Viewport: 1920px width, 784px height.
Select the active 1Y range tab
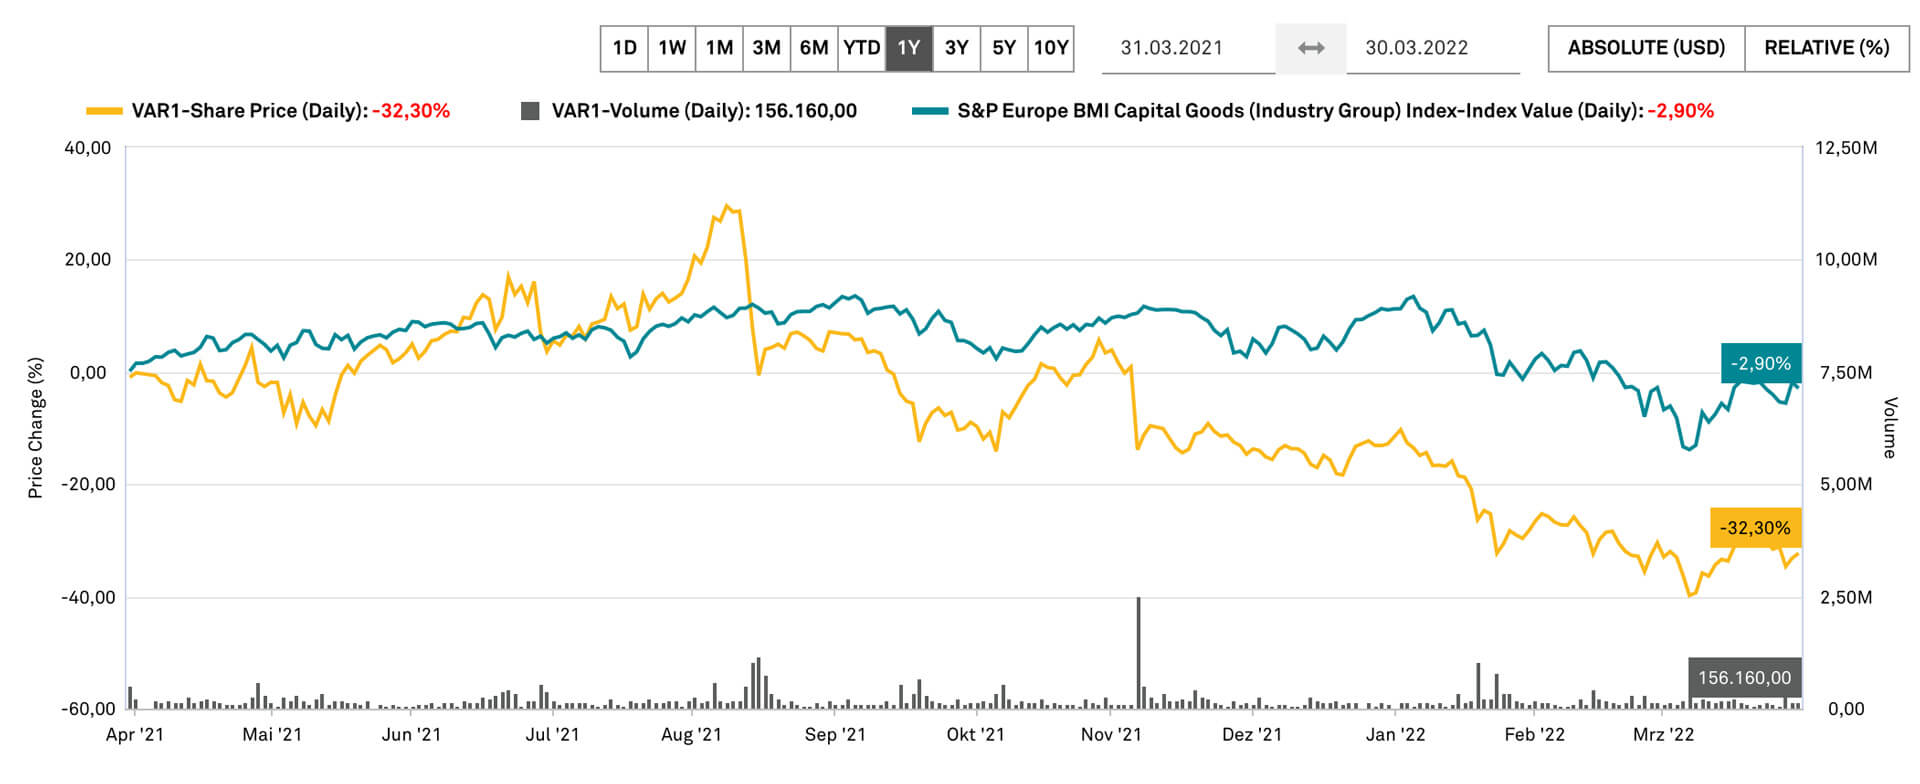[908, 48]
